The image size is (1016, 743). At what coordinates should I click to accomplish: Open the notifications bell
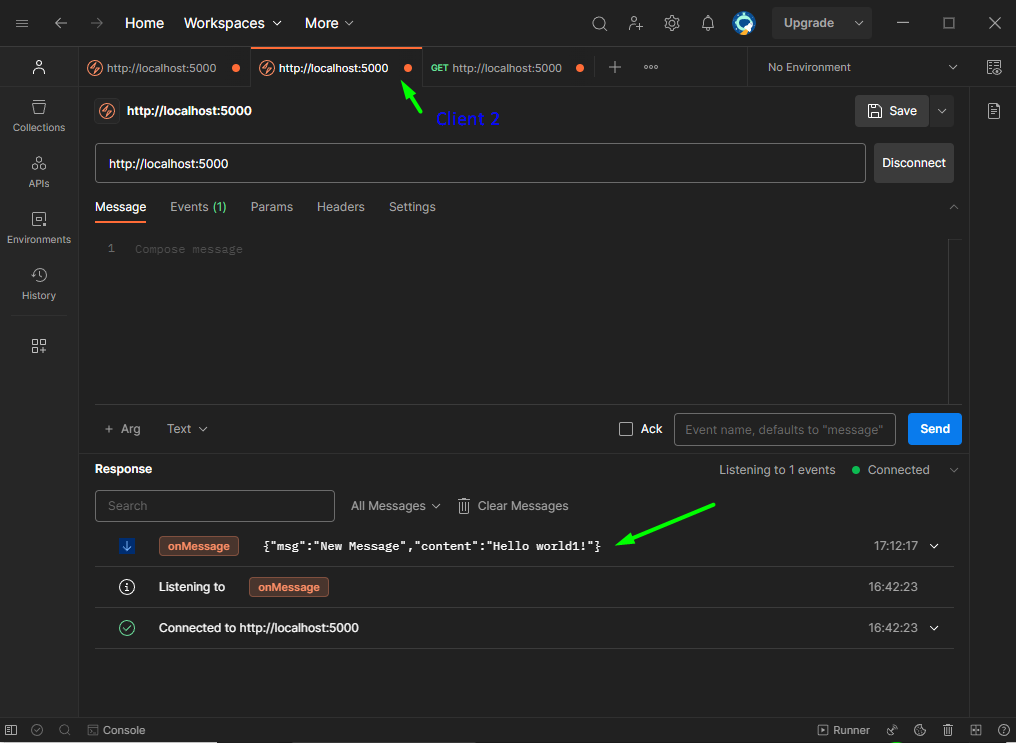[708, 23]
